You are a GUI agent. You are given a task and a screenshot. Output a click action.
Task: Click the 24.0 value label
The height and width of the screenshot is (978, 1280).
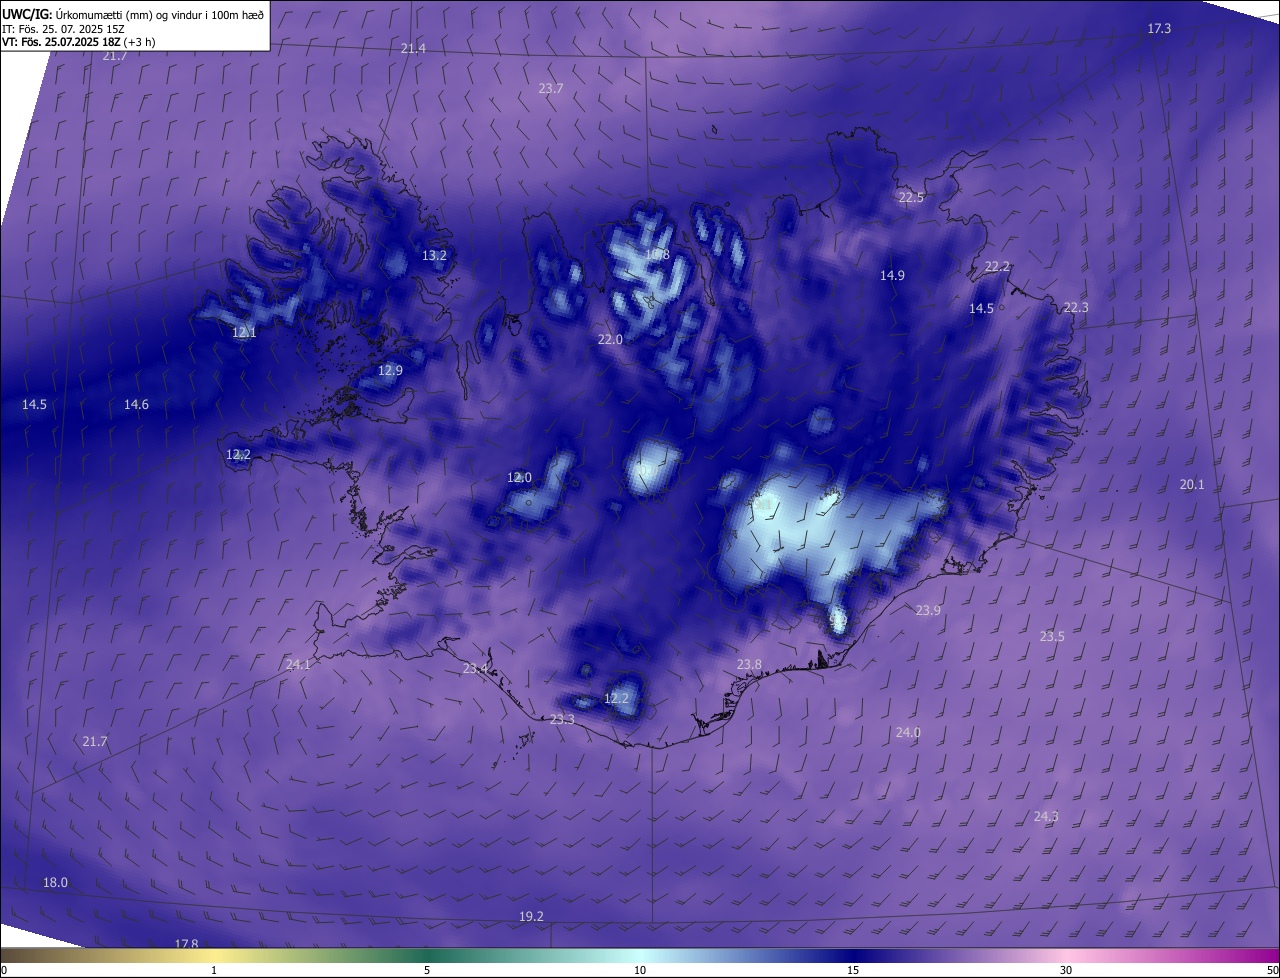click(x=907, y=733)
